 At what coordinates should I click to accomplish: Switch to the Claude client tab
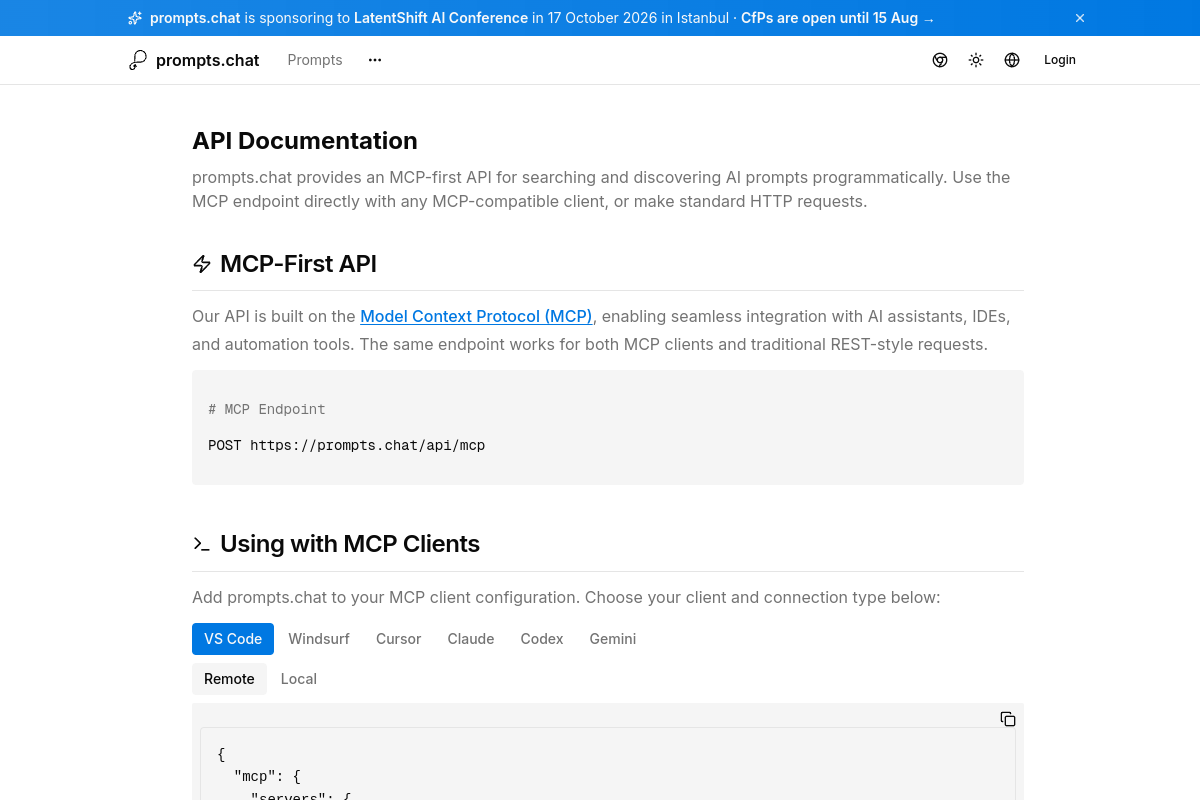tap(471, 639)
